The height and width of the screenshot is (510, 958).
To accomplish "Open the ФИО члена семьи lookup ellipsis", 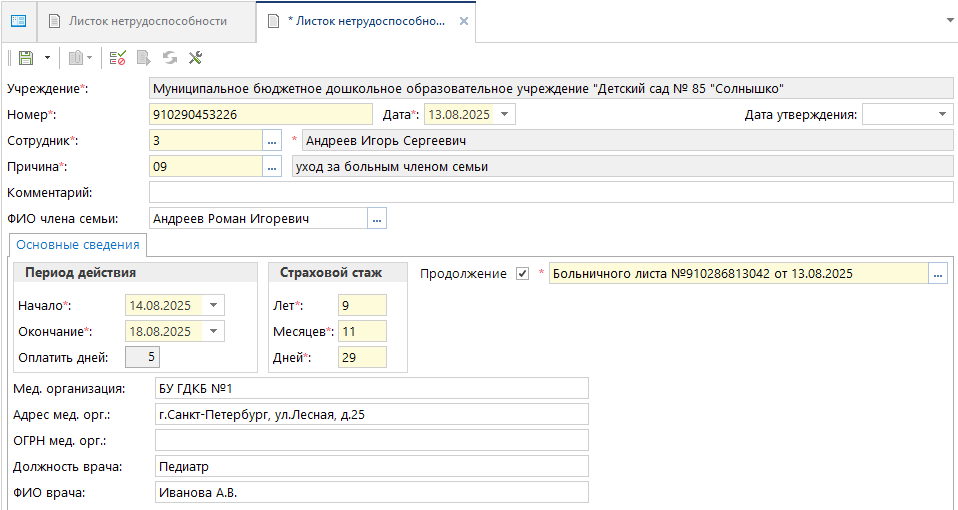I will pos(376,218).
